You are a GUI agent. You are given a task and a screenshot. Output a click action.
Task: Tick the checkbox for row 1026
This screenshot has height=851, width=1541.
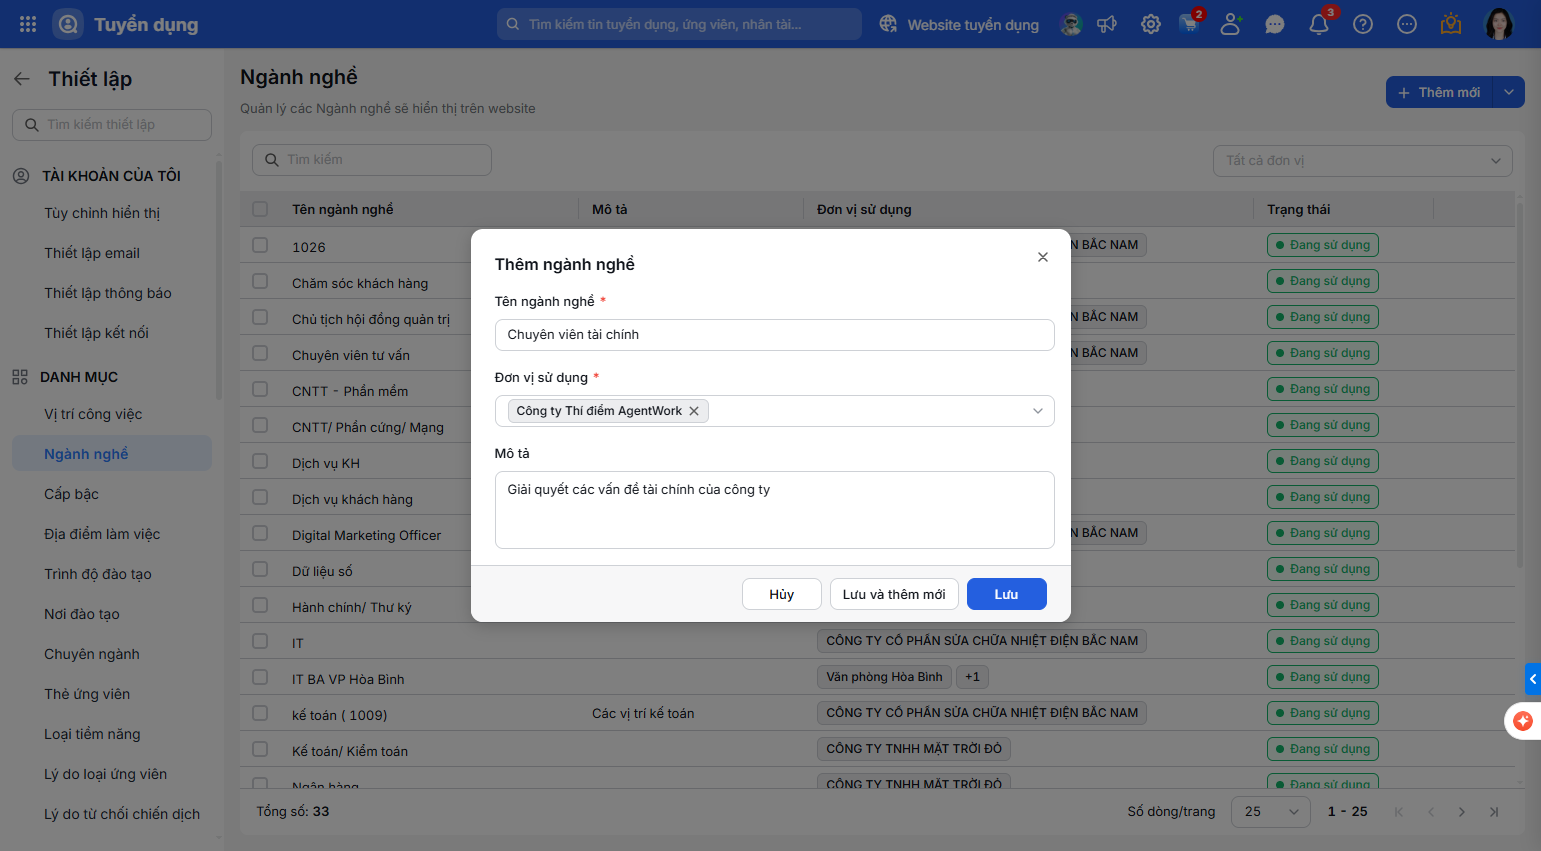click(260, 245)
